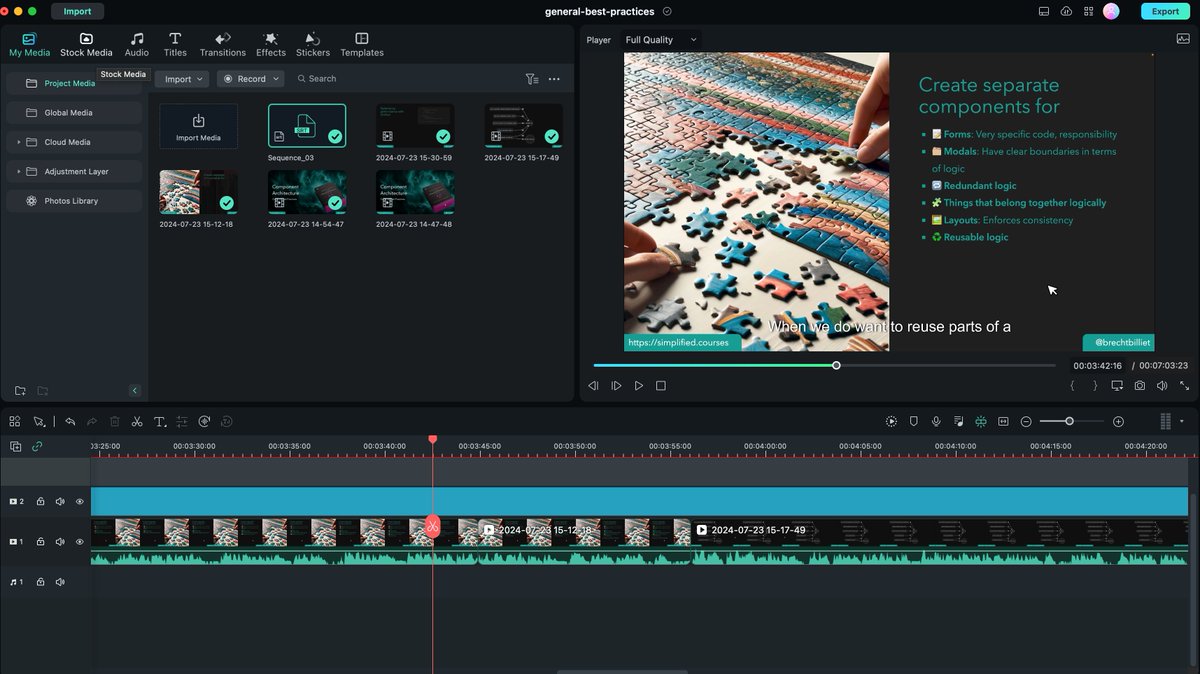Mute video track 1 speaker
Image resolution: width=1200 pixels, height=674 pixels.
click(x=60, y=542)
